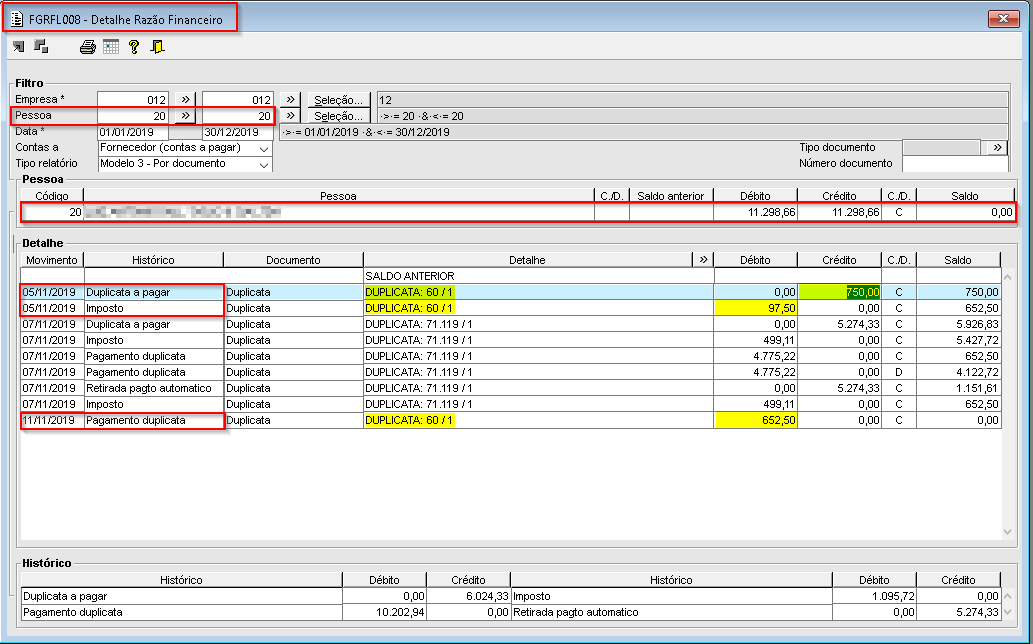The image size is (1033, 644).
Task: Click the Movimento column header
Action: pyautogui.click(x=52, y=260)
